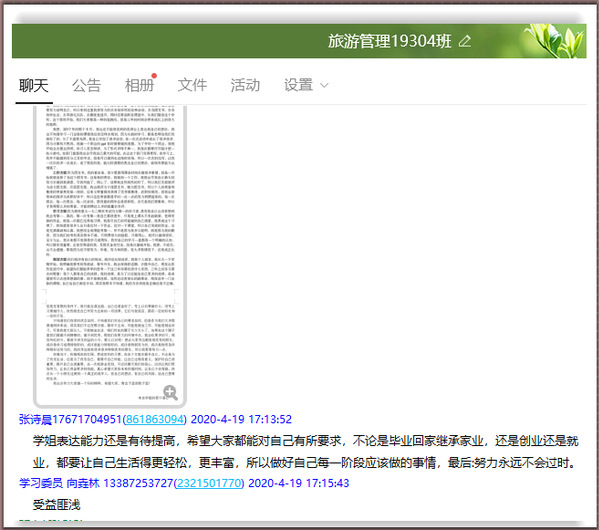Click the long message starting 学姐表达能力
599x530 pixels.
click(305, 452)
